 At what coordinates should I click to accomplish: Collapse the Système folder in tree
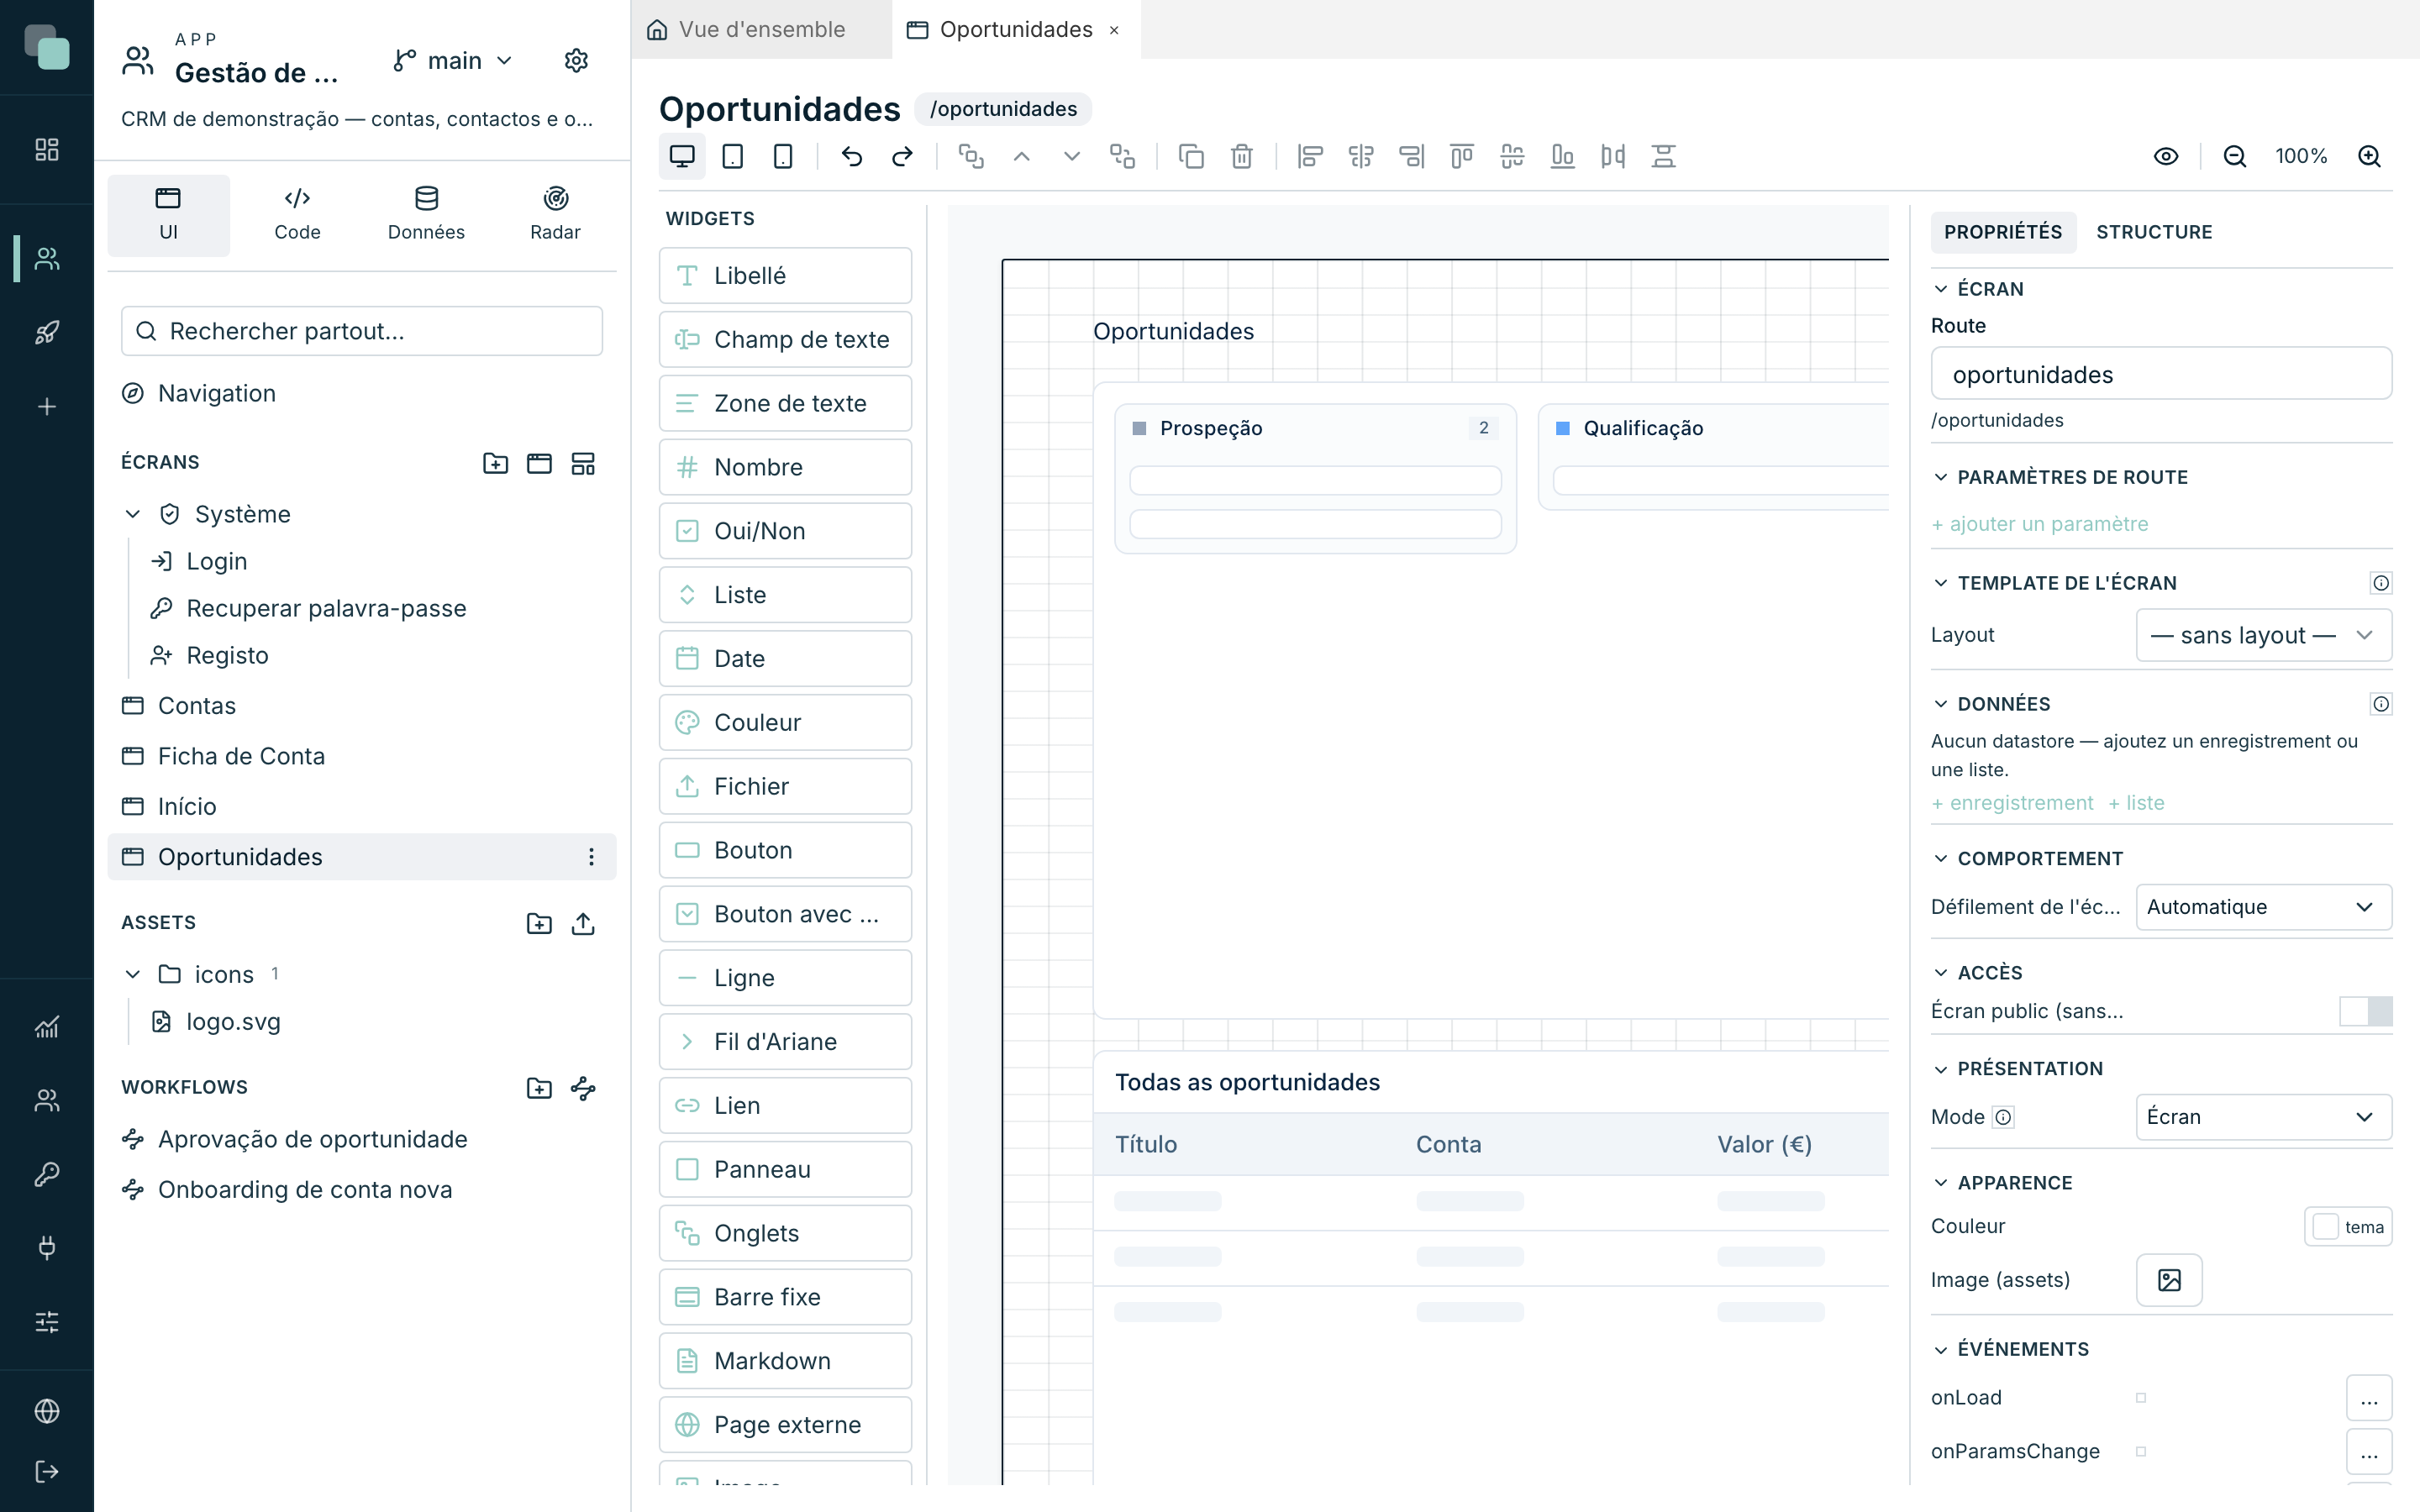pos(133,514)
